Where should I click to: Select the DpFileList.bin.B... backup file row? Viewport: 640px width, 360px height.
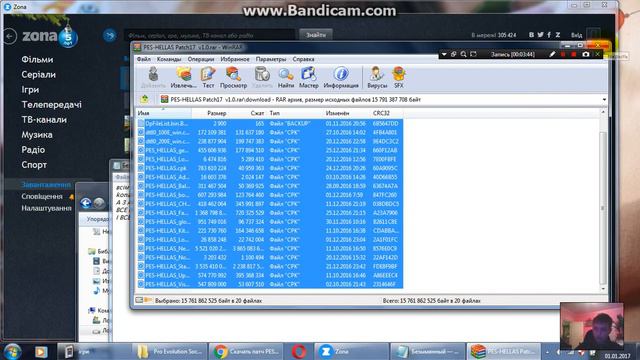click(x=270, y=123)
